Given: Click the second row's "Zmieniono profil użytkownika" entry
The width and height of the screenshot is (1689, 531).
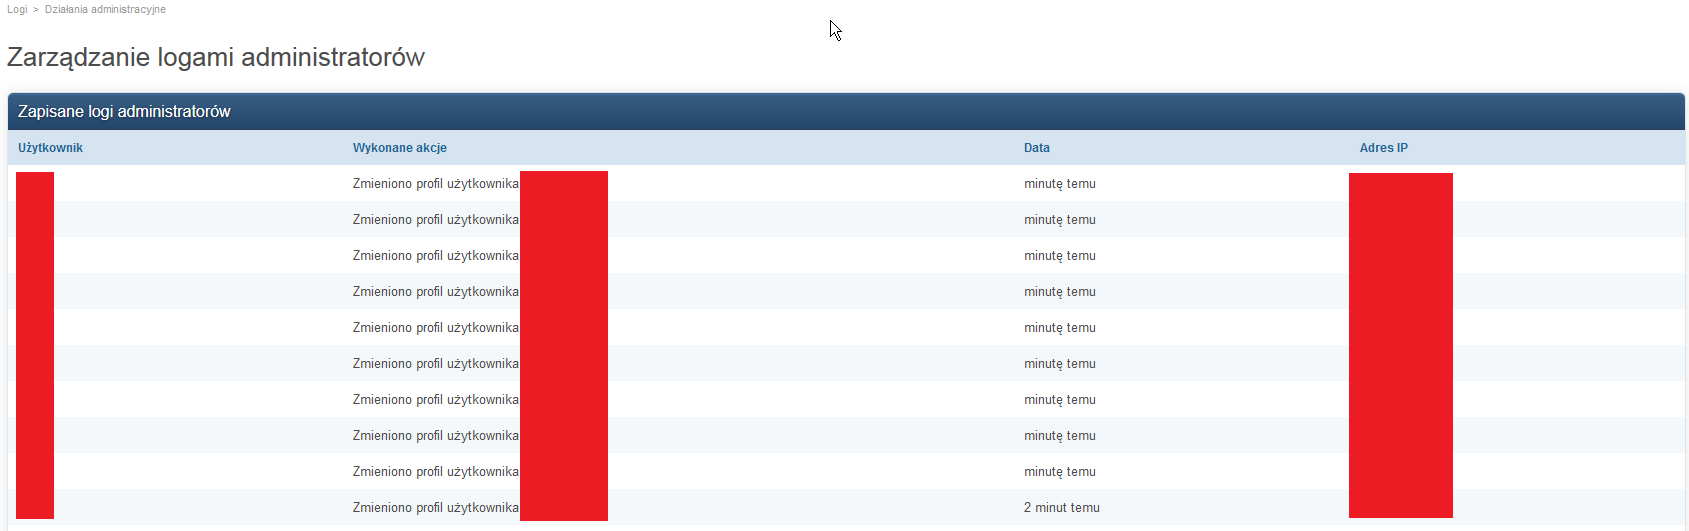Looking at the screenshot, I should tap(435, 220).
